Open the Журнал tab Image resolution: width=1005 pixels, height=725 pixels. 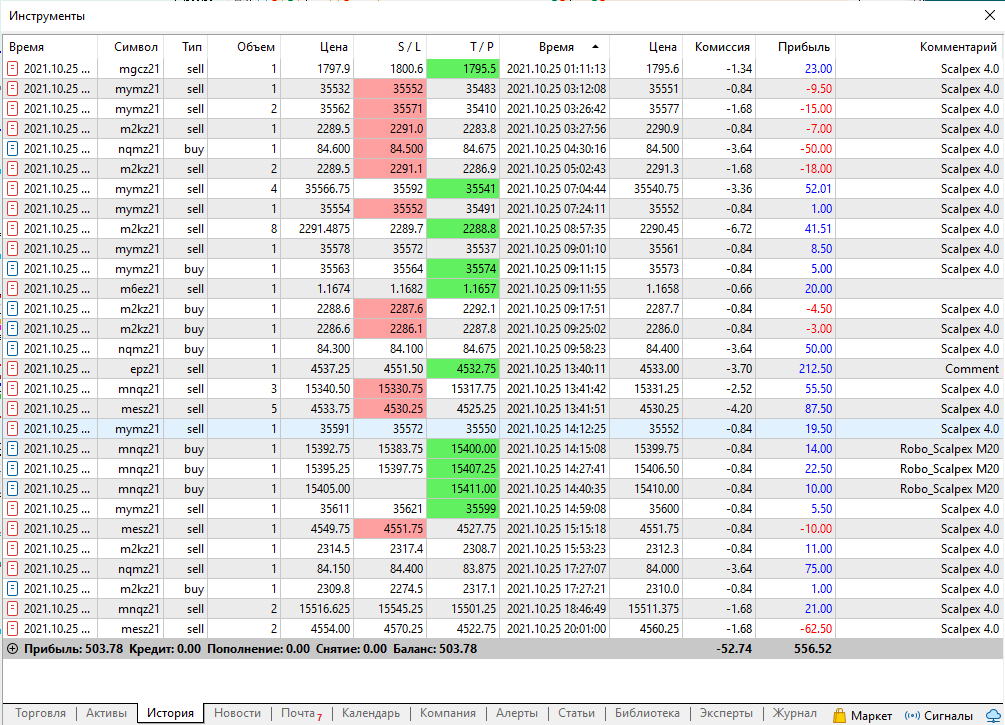point(795,713)
